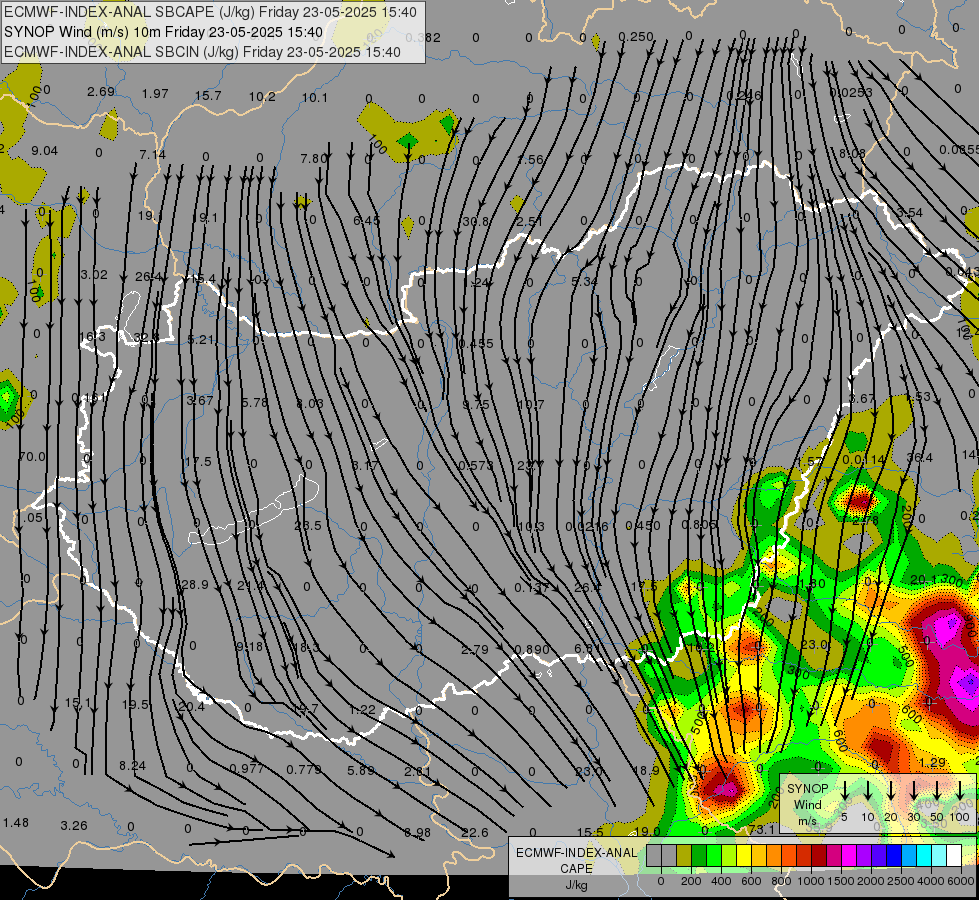Click the 36.4 value on the map

920,458
